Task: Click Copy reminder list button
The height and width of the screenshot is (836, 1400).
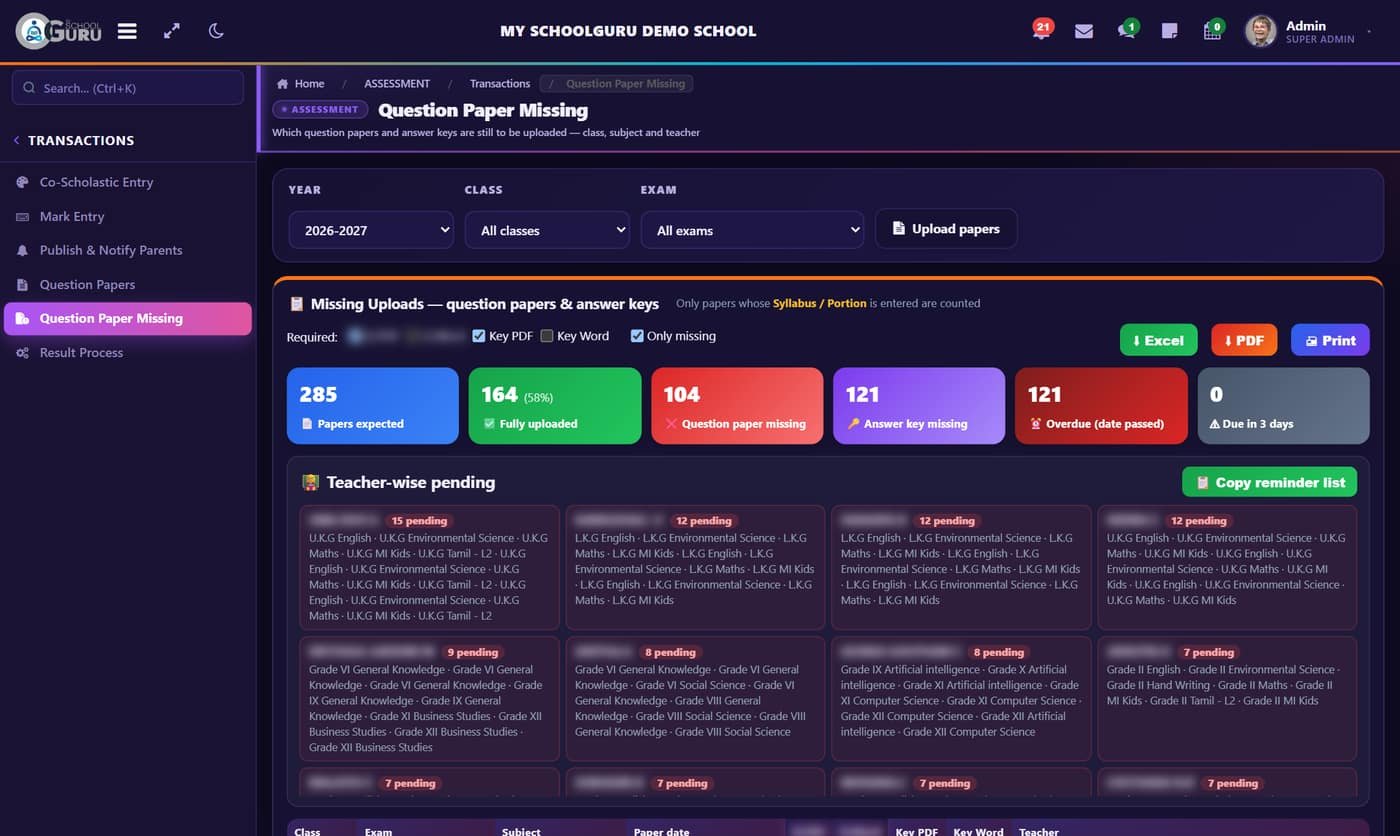Action: tap(1269, 482)
